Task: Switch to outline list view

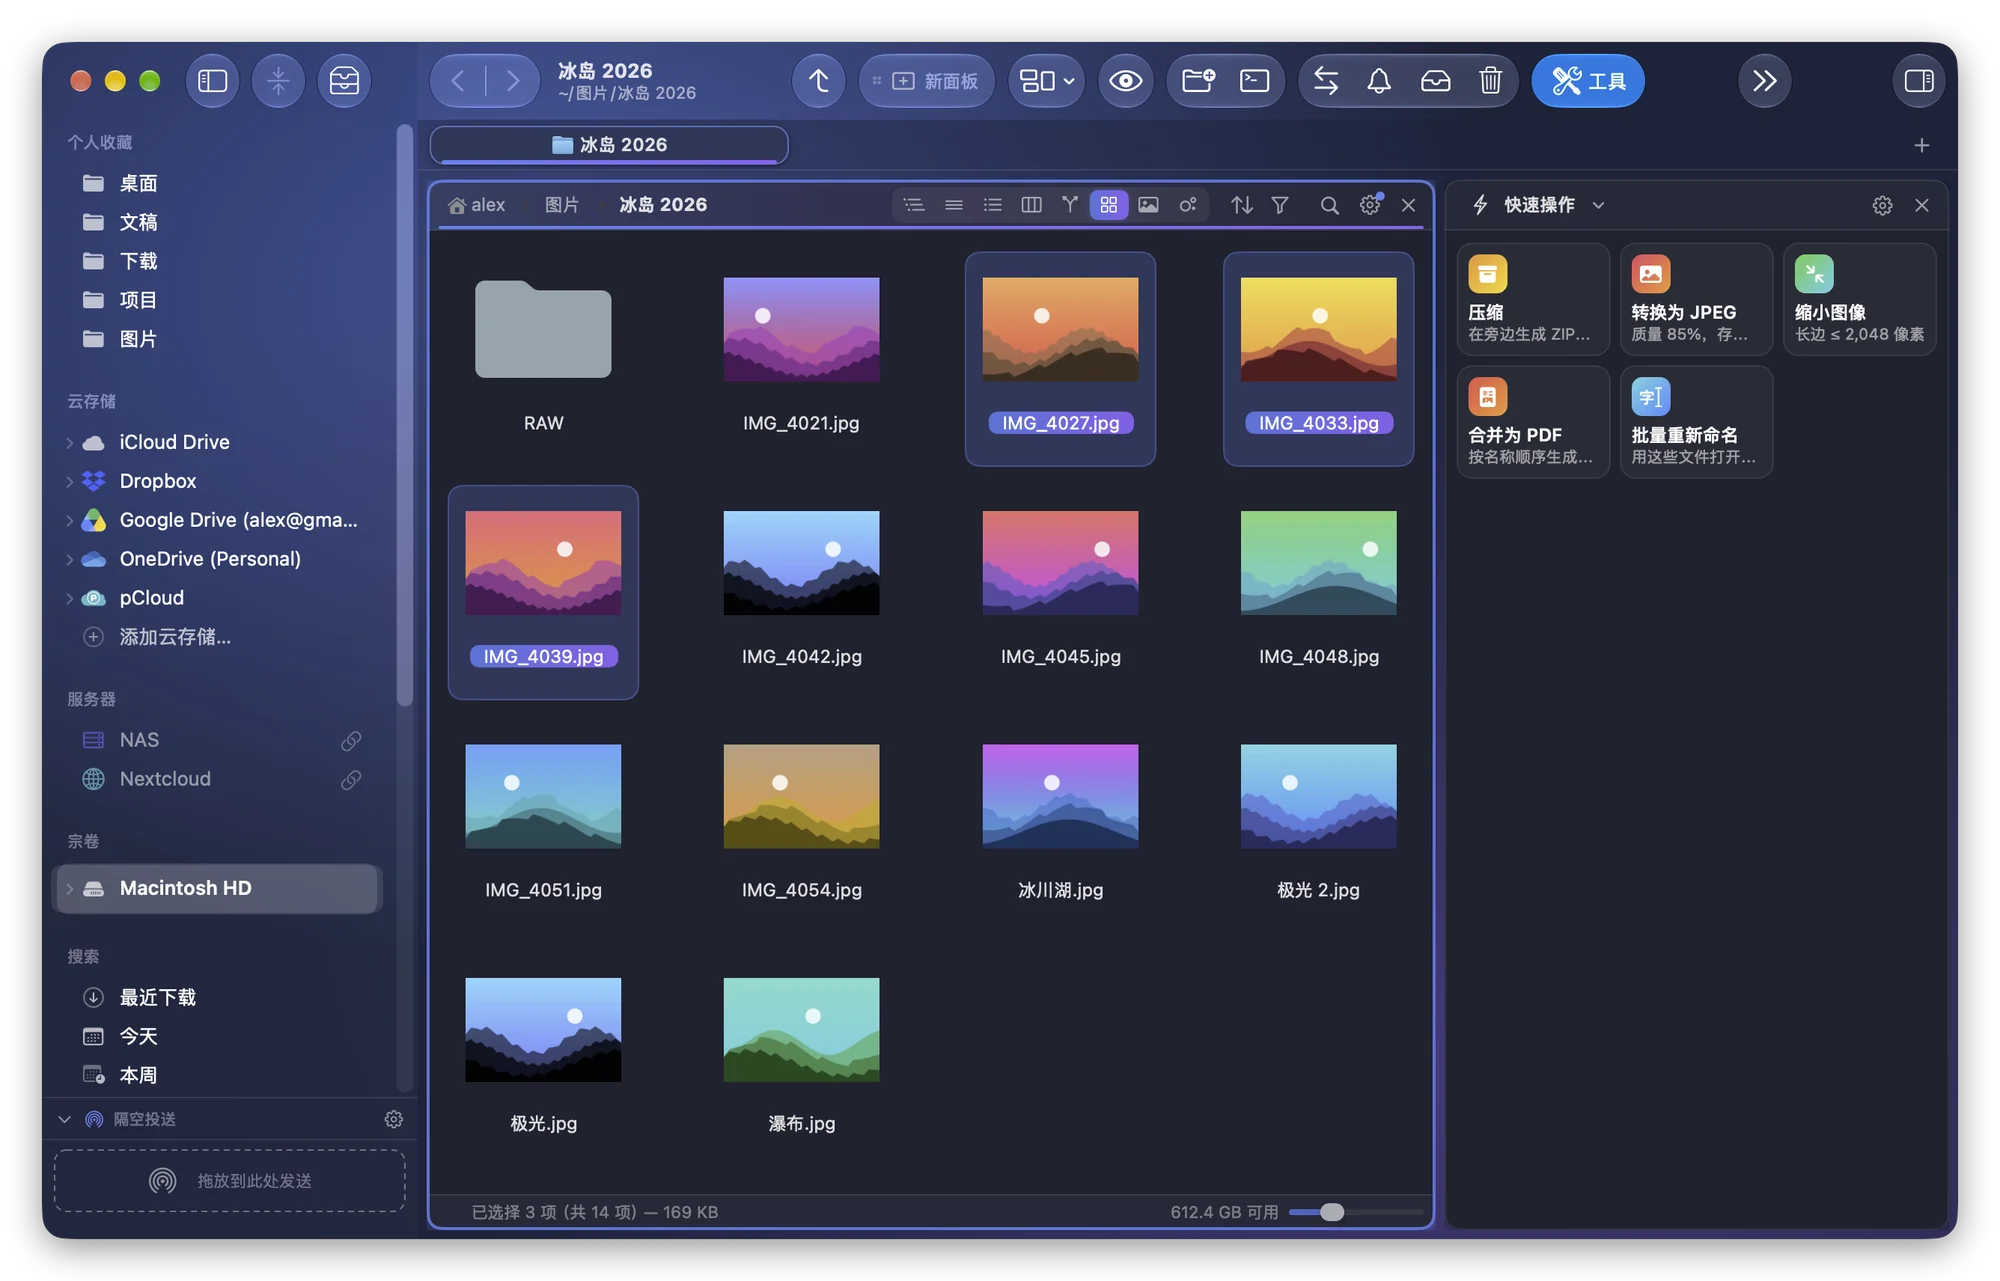Action: tap(914, 205)
